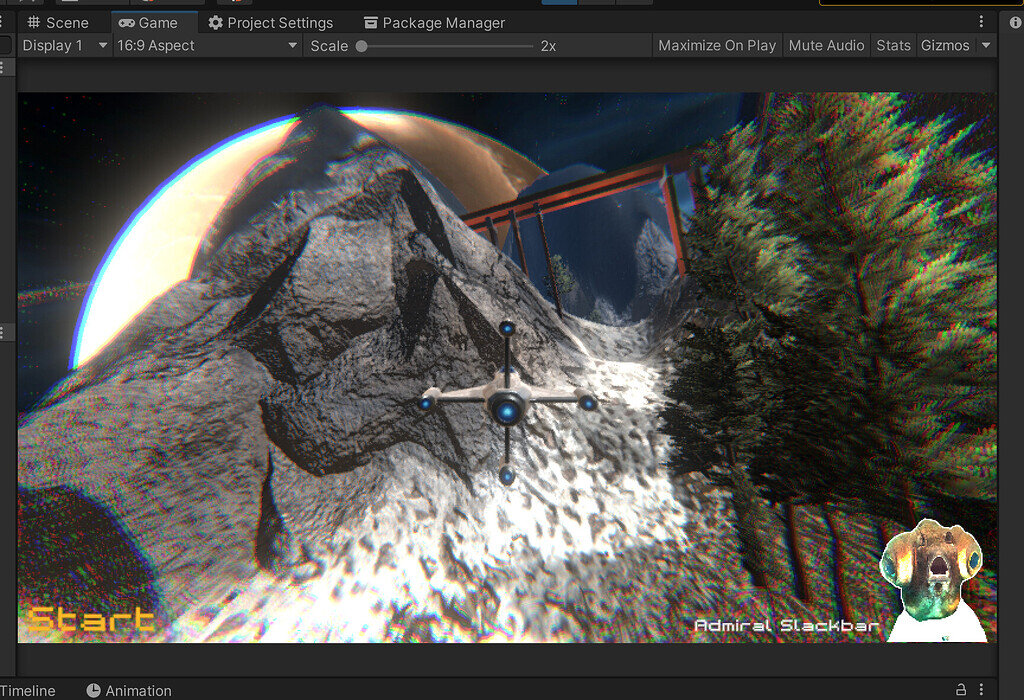
Task: Click the package box icon beside Package Manager
Action: pyautogui.click(x=369, y=22)
